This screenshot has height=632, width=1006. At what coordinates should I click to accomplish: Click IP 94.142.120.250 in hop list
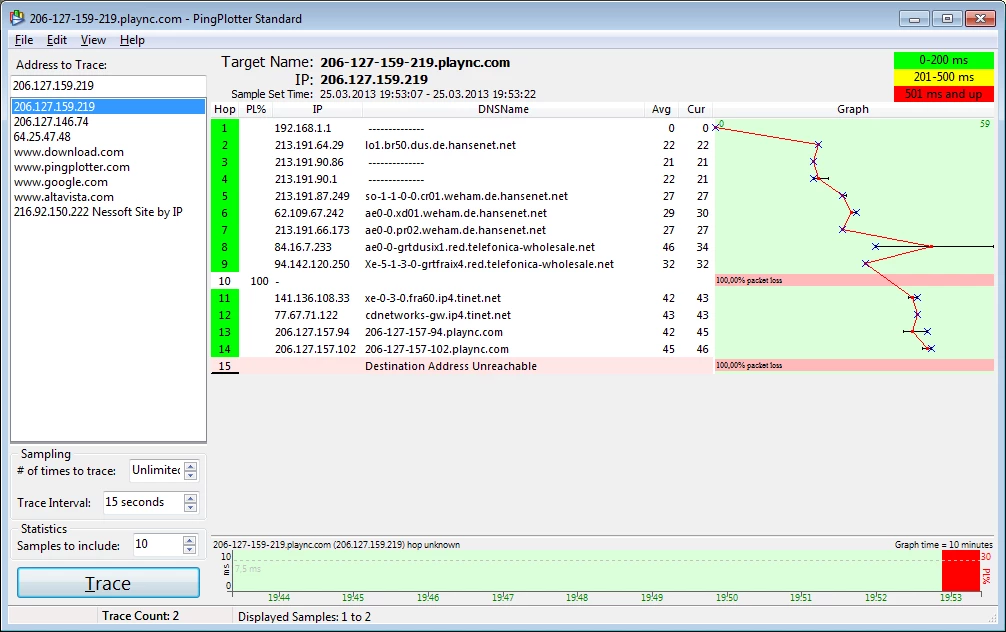tap(312, 264)
